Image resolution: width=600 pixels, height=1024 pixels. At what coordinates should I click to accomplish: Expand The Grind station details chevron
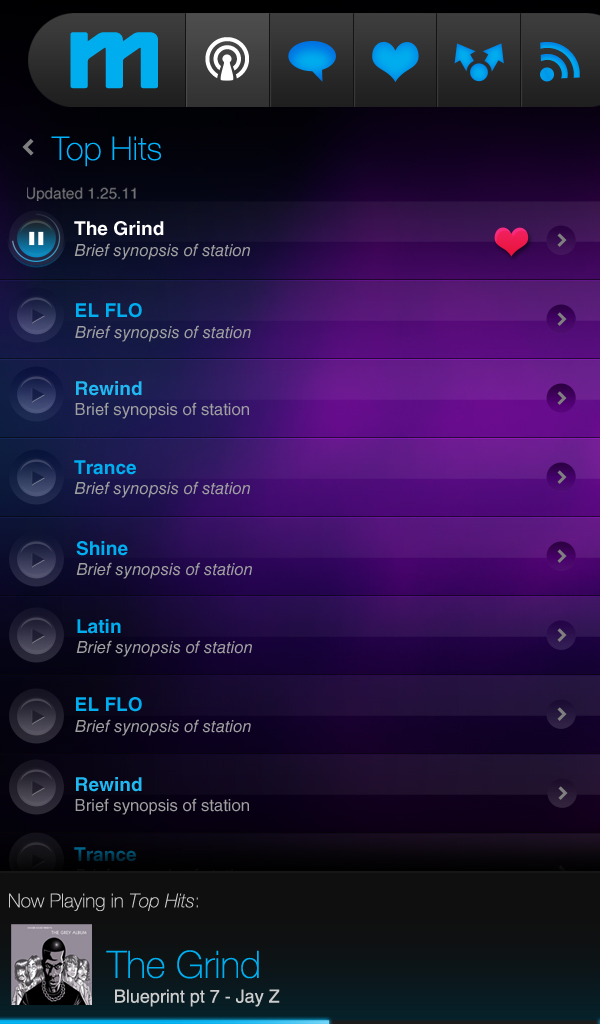(x=562, y=240)
